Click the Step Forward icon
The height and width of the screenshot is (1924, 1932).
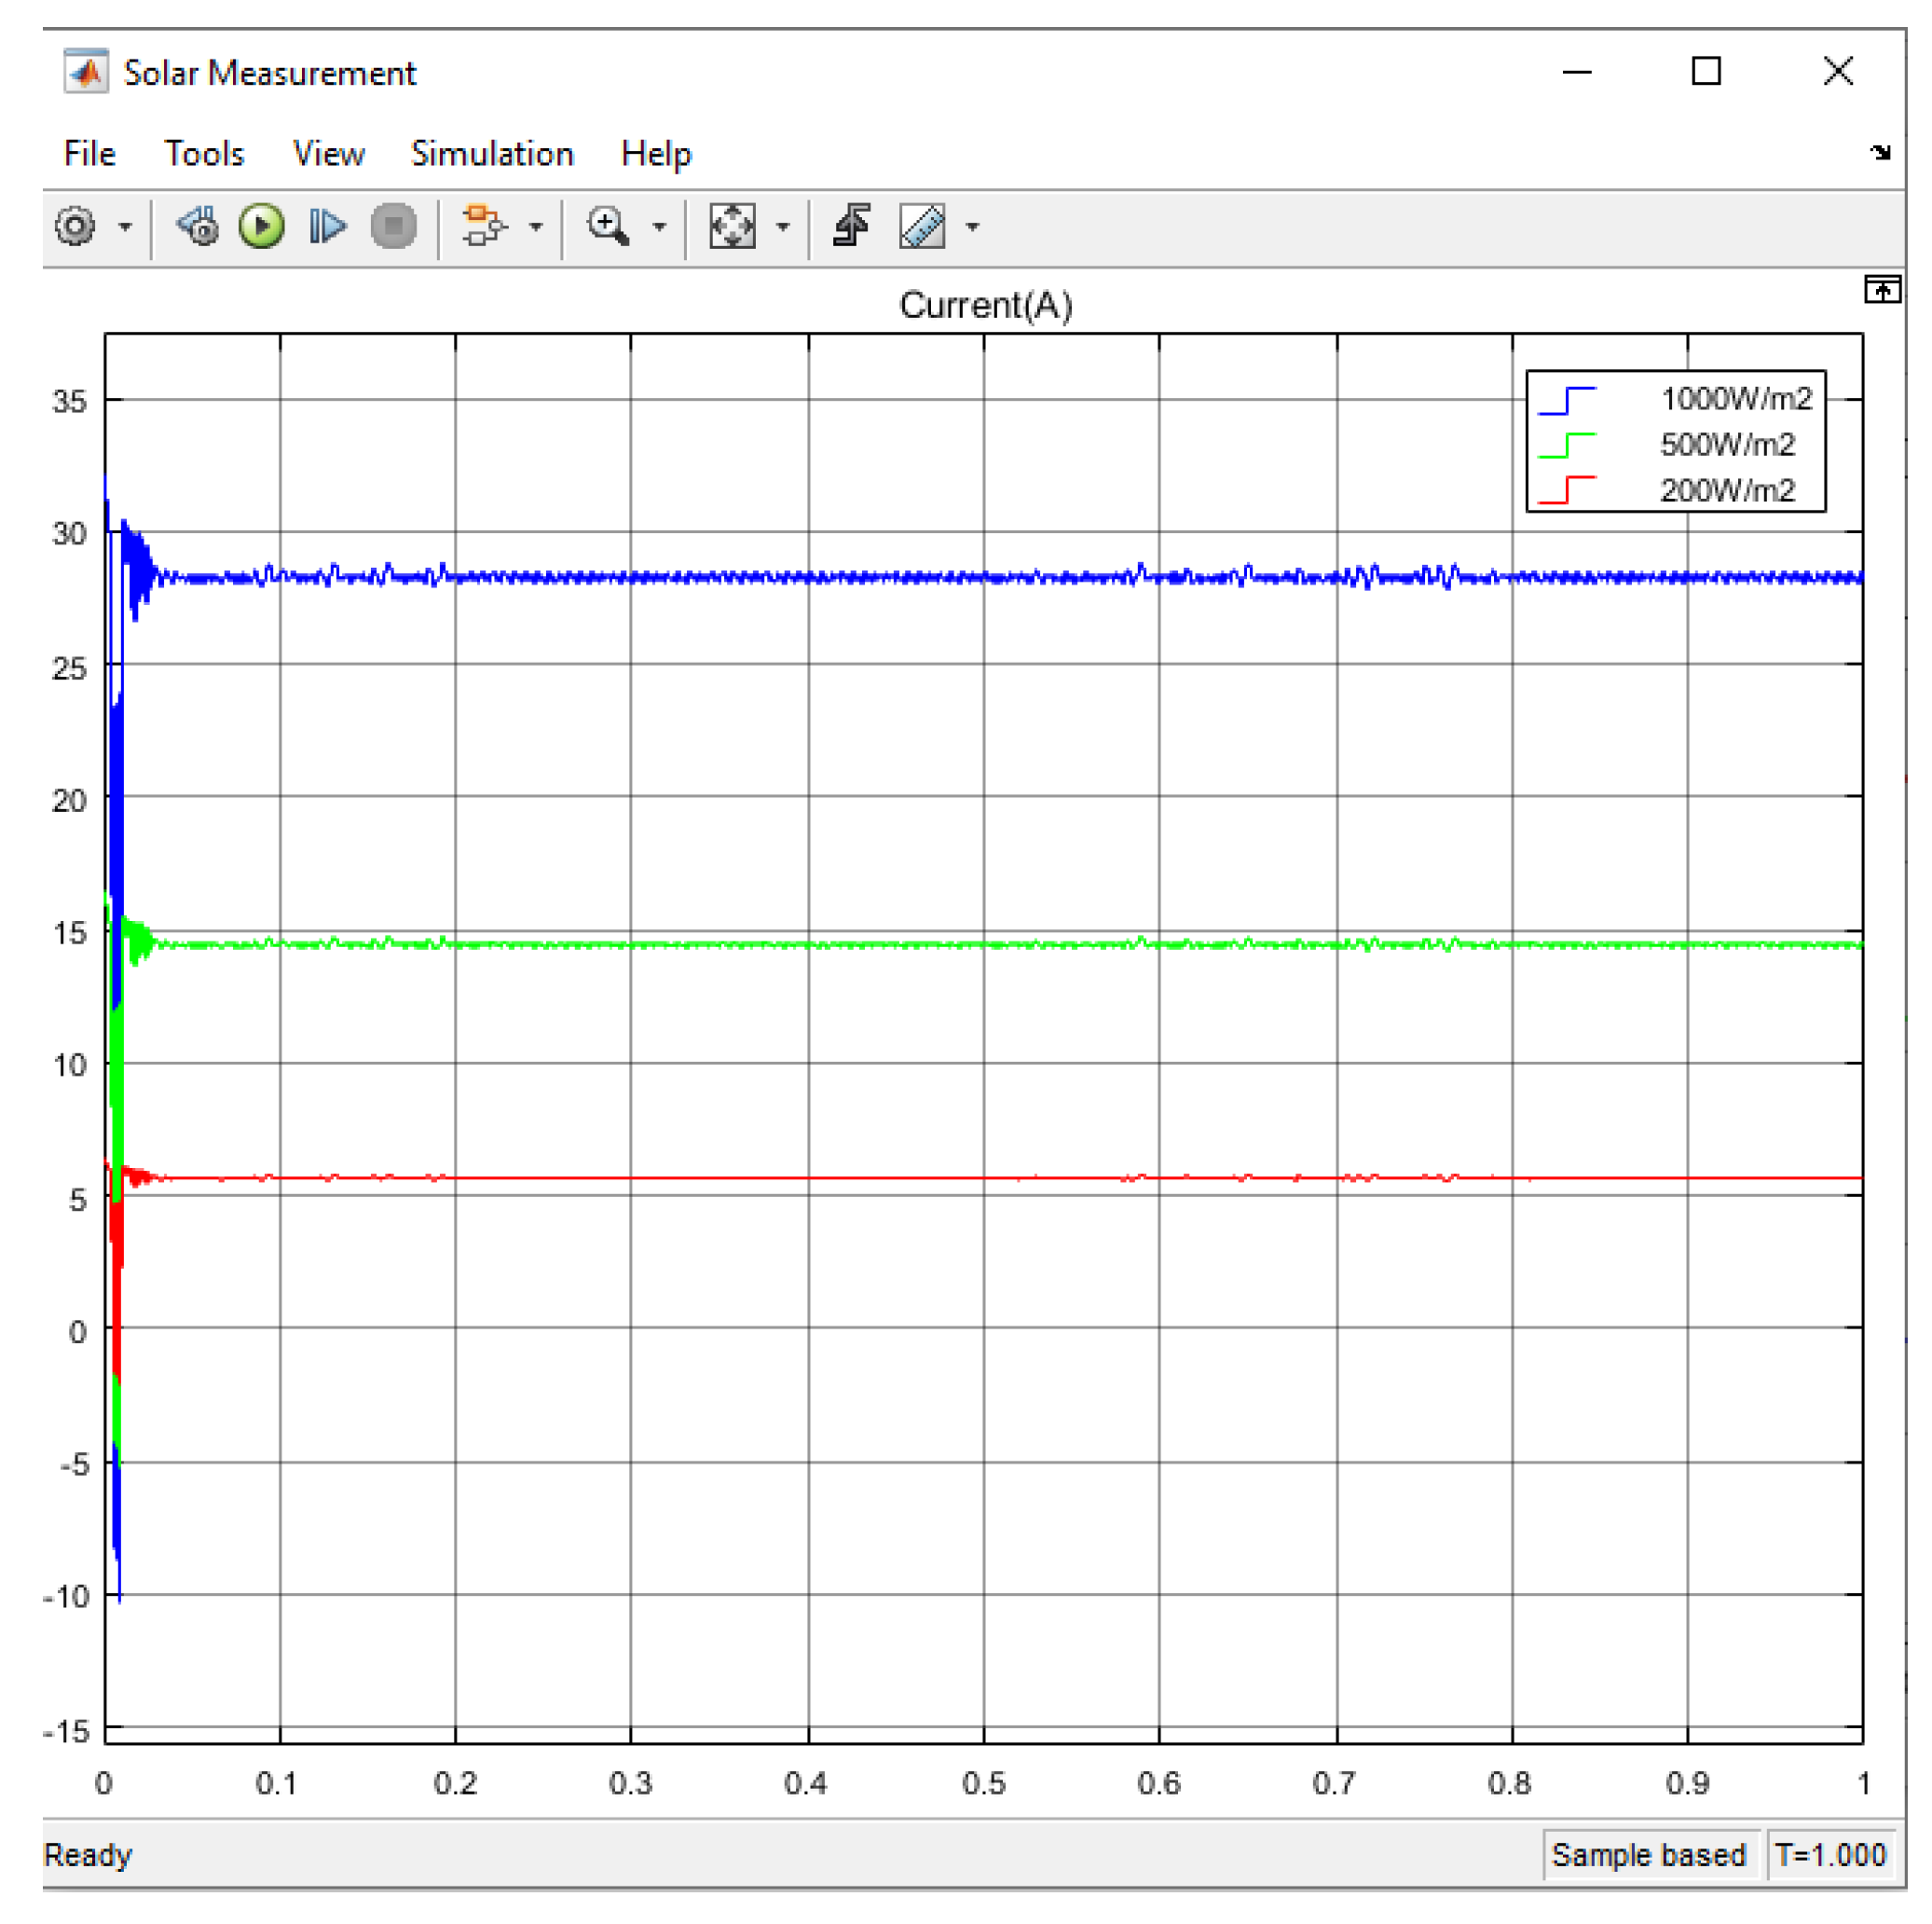[x=327, y=227]
